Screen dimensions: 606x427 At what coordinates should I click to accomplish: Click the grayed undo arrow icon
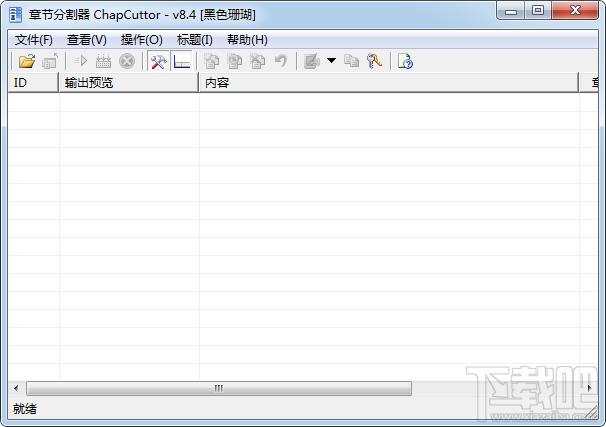coord(281,61)
